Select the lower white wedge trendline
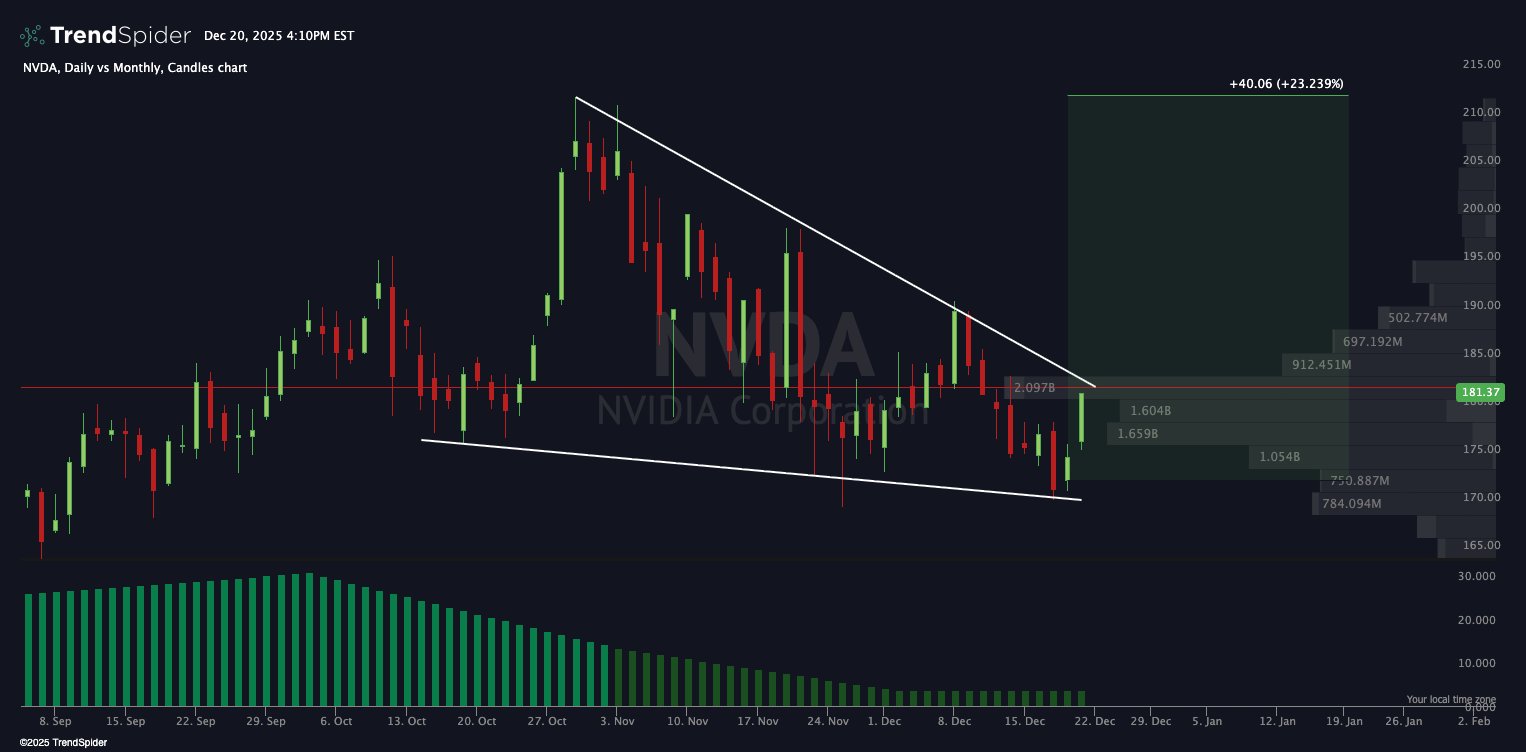1526x752 pixels. click(x=752, y=470)
